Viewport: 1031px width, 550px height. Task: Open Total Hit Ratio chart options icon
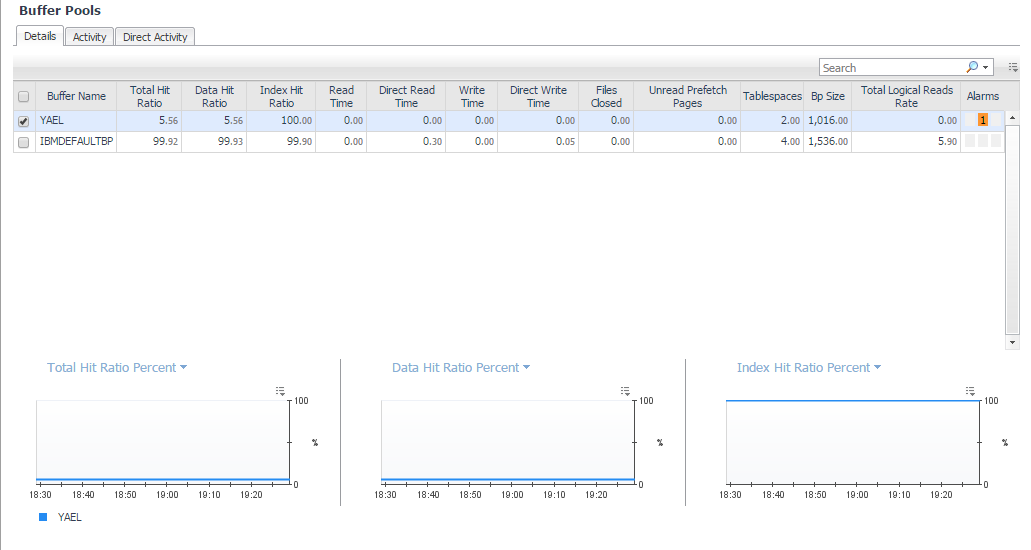(281, 391)
